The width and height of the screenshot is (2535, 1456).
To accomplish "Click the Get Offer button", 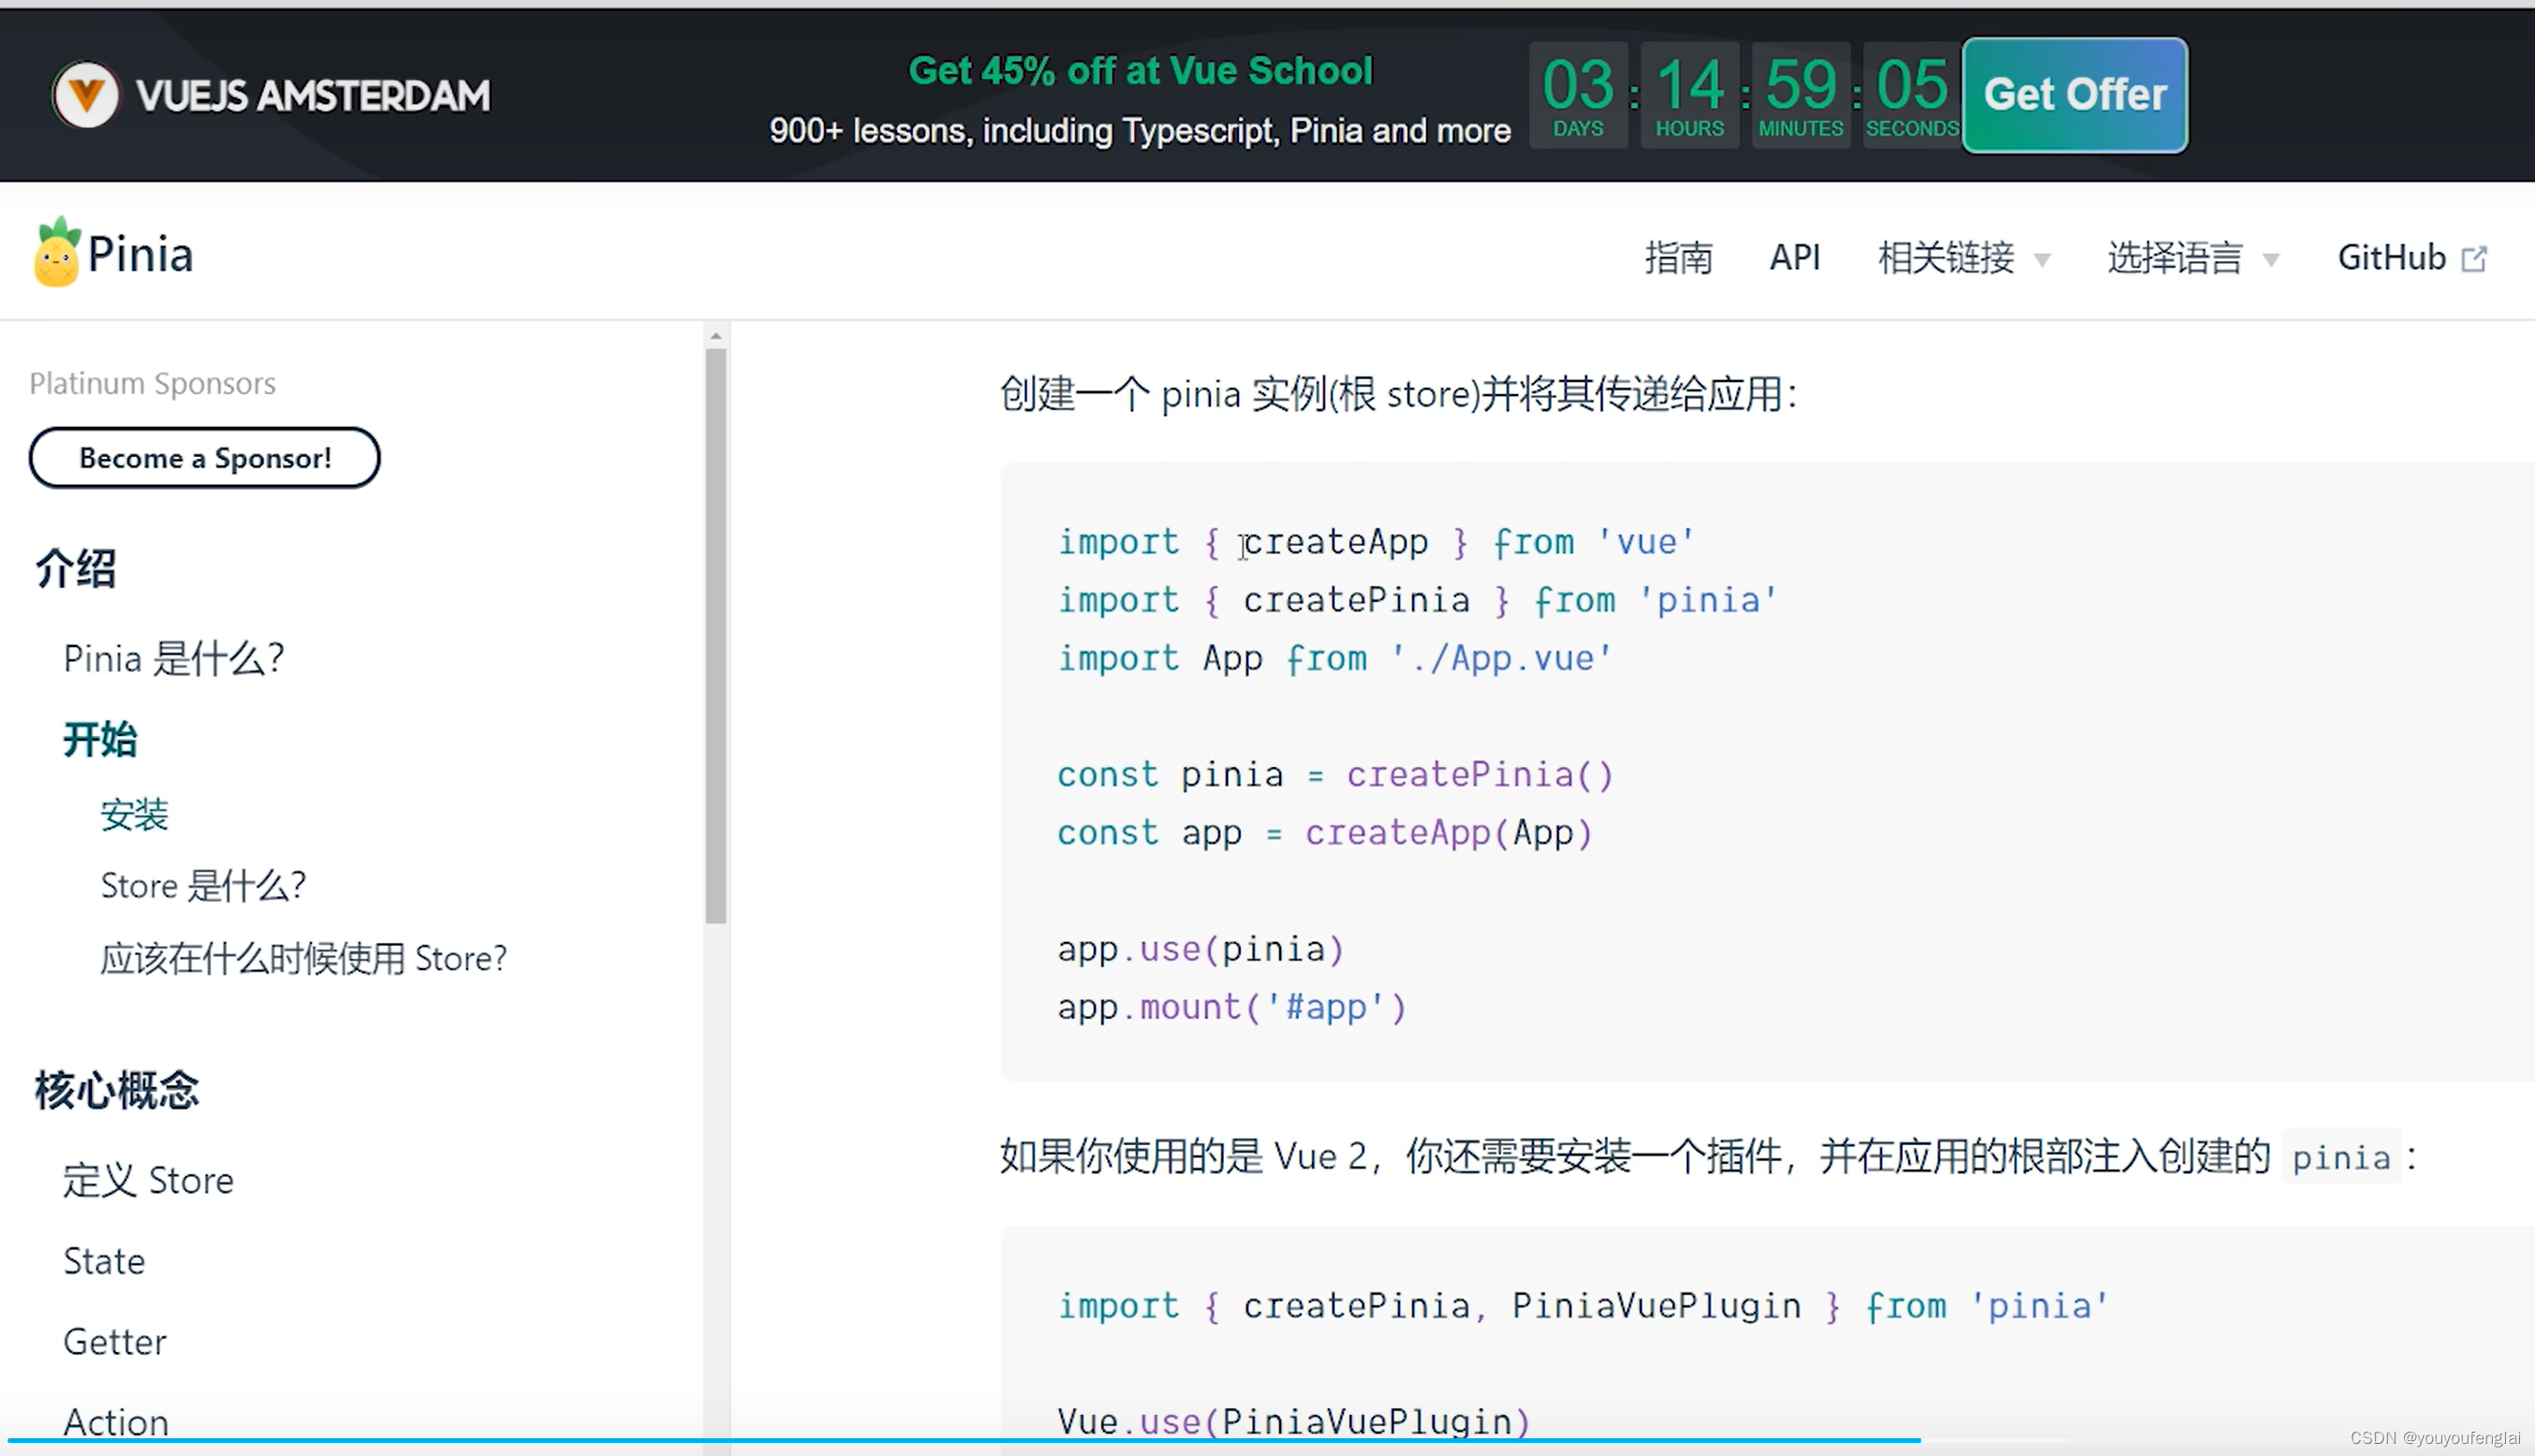I will coord(2075,95).
